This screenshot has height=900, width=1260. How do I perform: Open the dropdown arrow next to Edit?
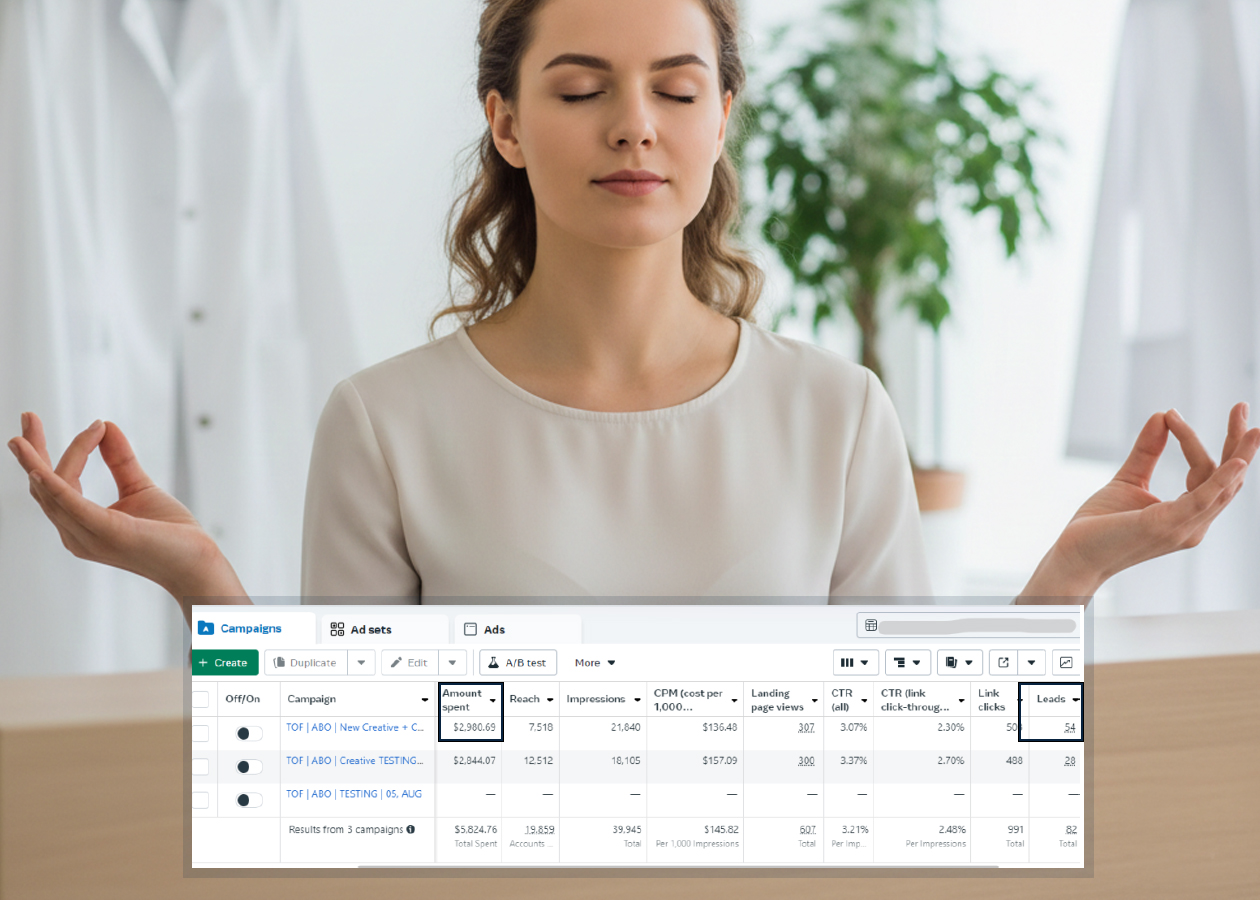pyautogui.click(x=453, y=662)
